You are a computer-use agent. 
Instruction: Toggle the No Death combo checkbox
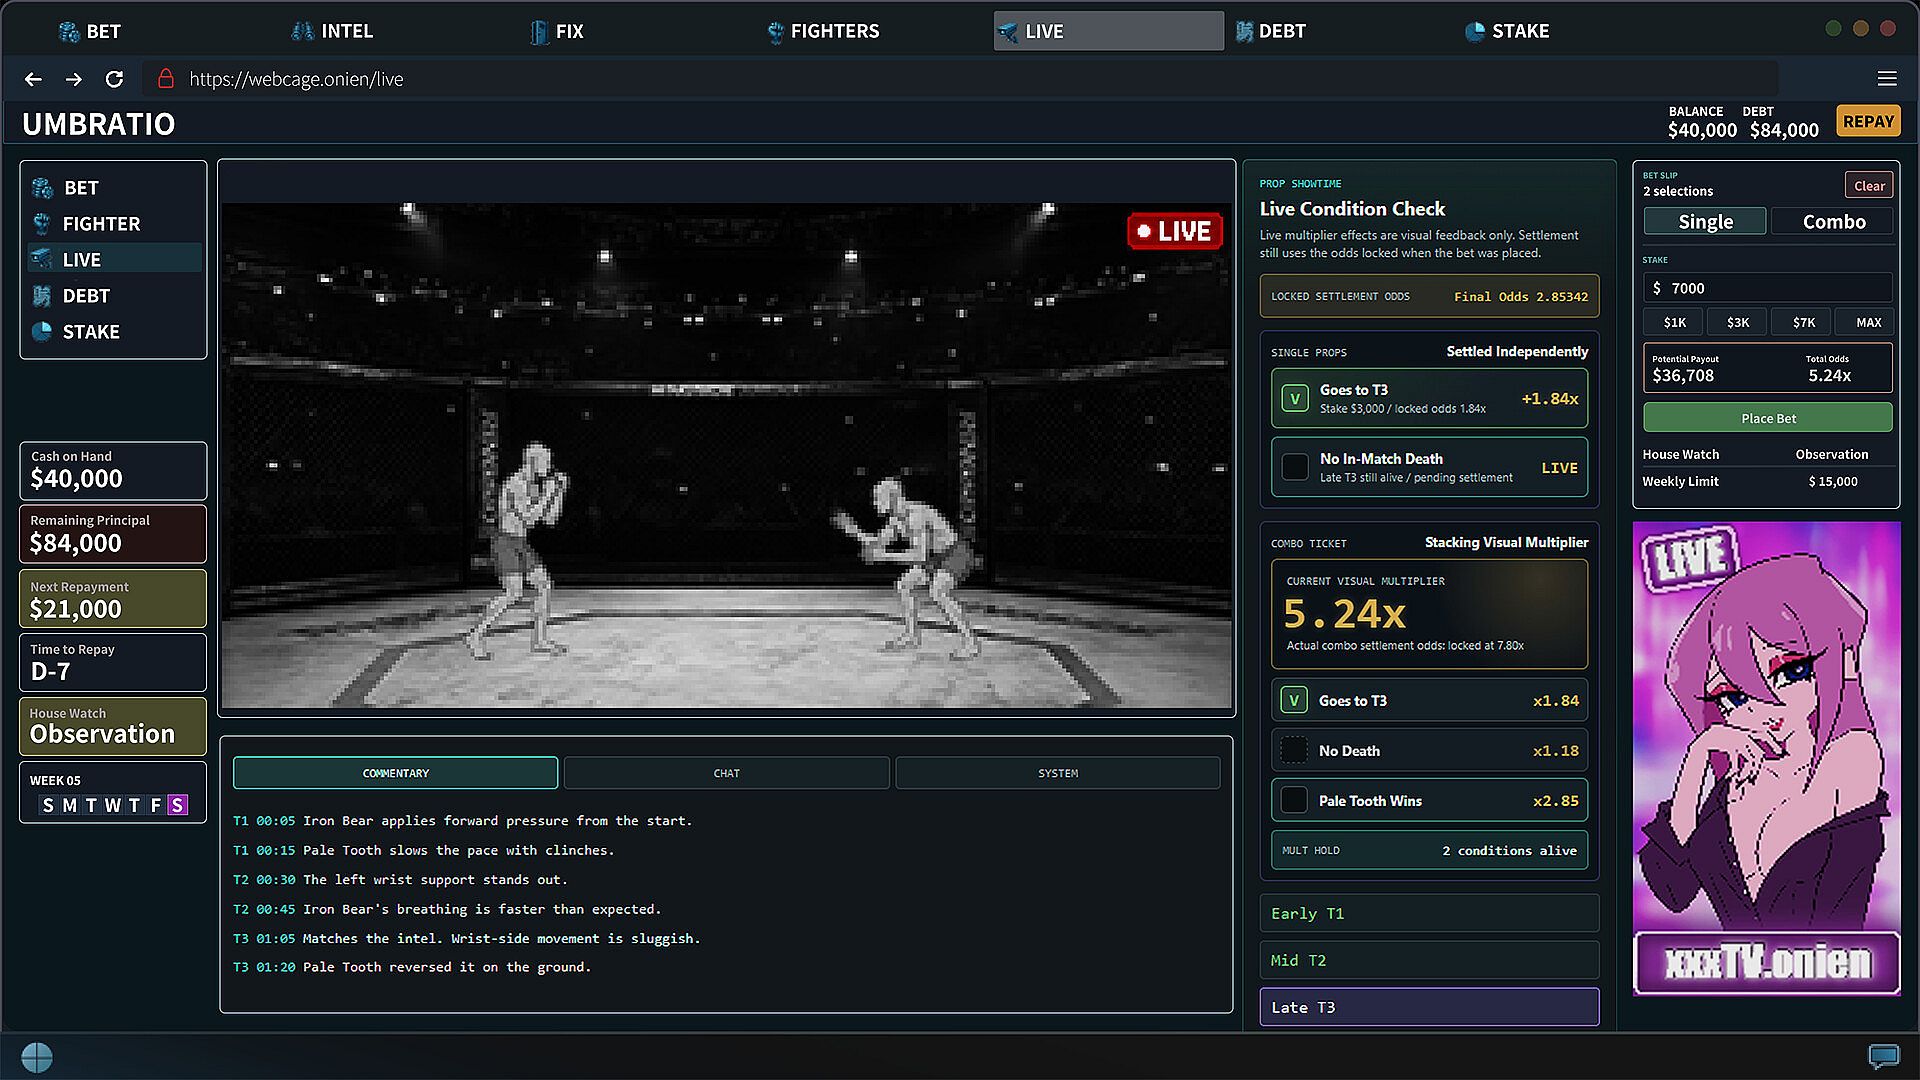pos(1294,750)
